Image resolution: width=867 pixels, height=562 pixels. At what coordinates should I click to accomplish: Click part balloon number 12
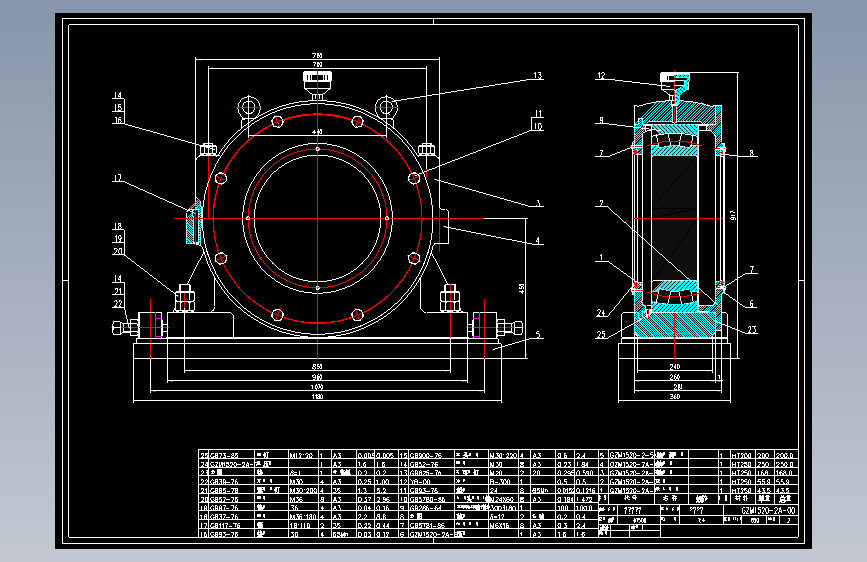click(x=601, y=76)
